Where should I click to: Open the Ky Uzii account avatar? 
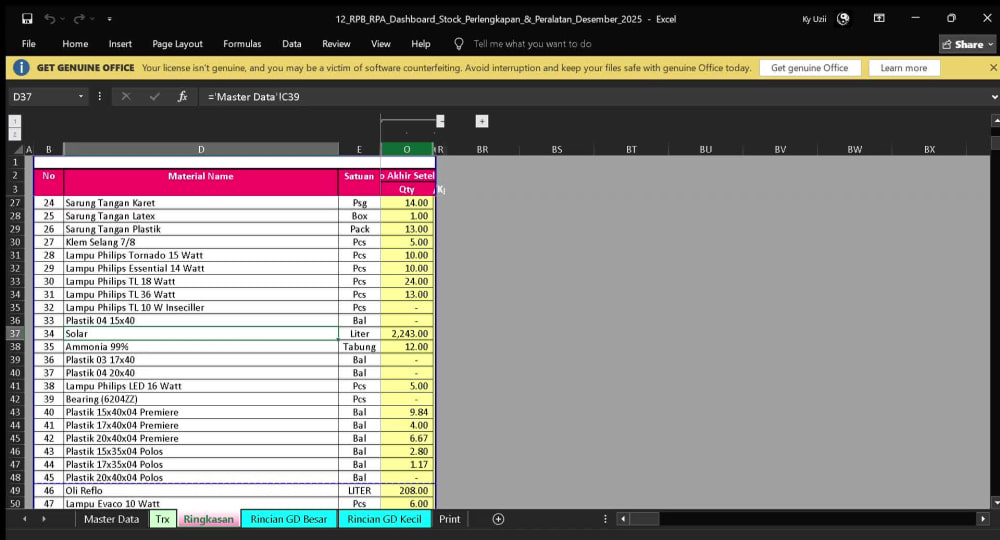(x=843, y=19)
